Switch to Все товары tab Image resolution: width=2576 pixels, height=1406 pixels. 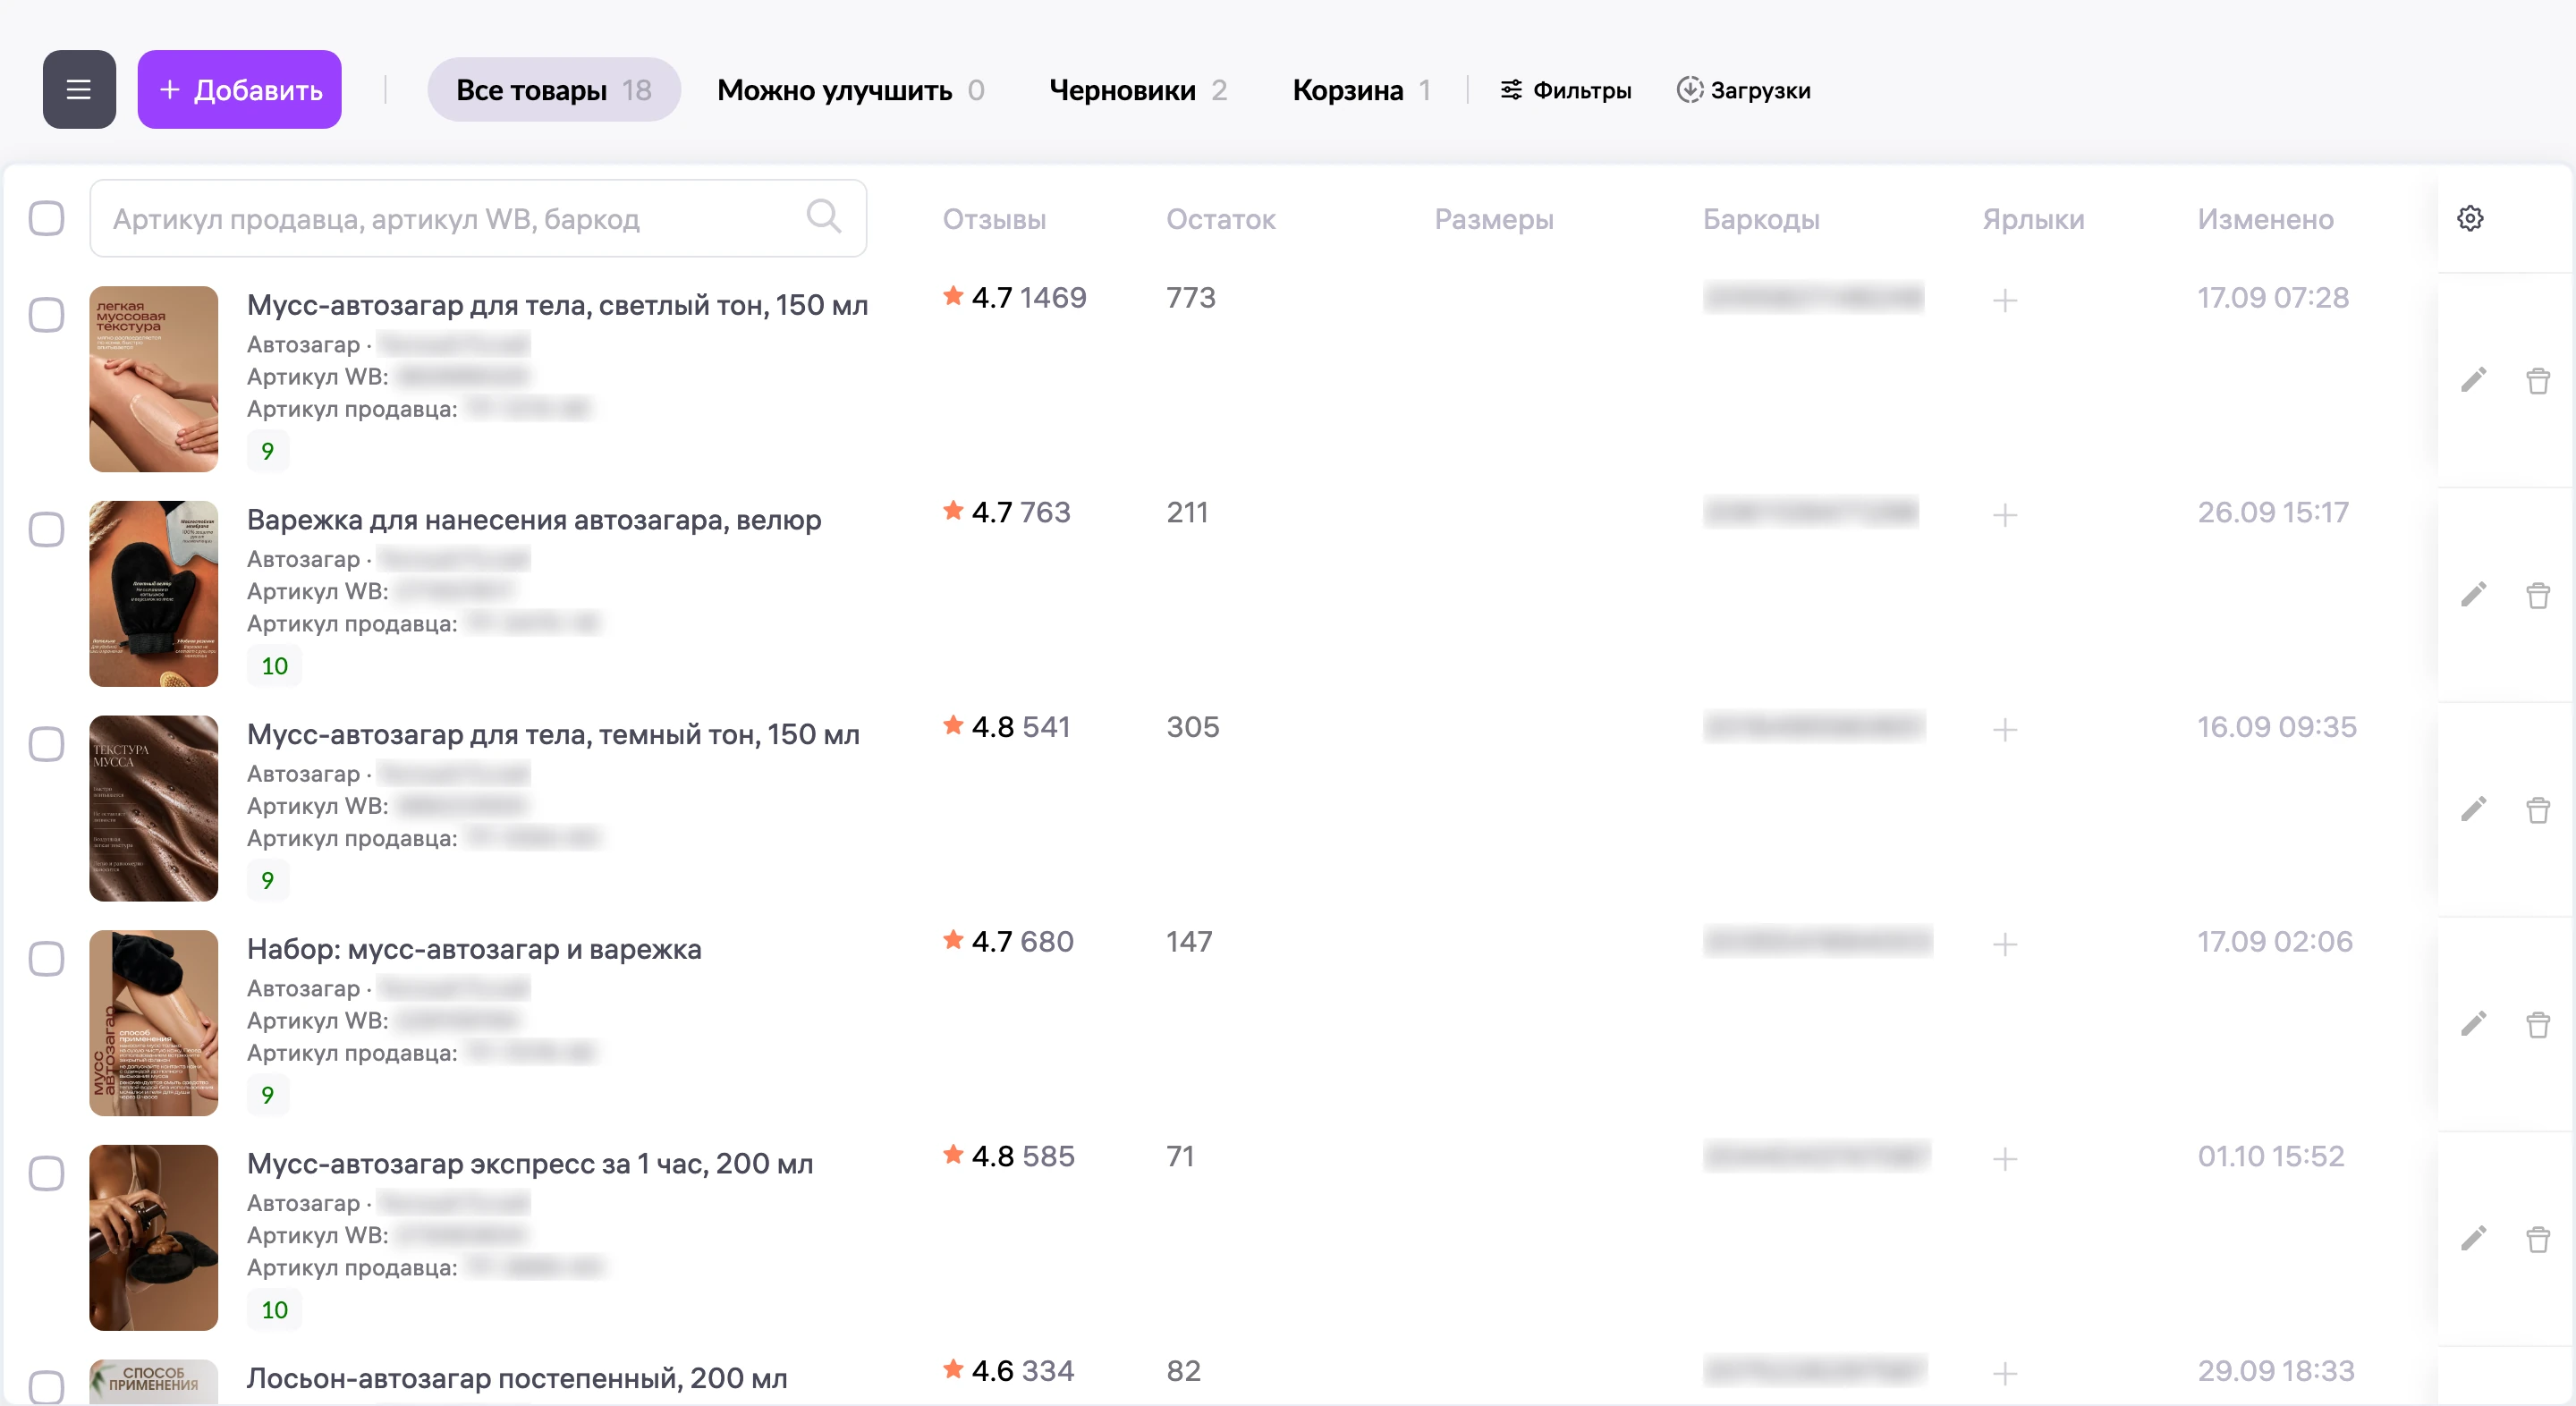pos(554,90)
